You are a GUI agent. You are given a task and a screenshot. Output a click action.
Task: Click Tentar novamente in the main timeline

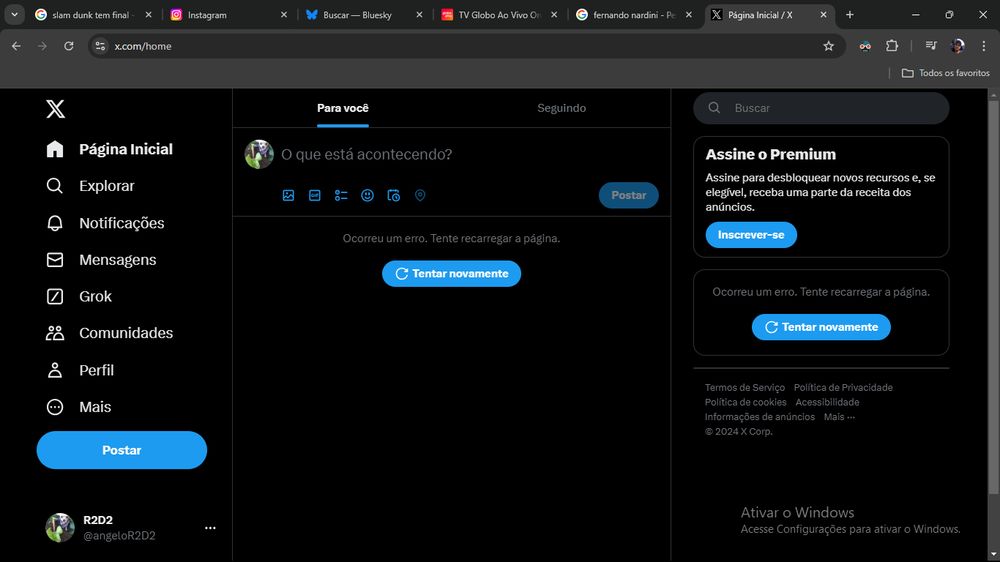point(452,274)
